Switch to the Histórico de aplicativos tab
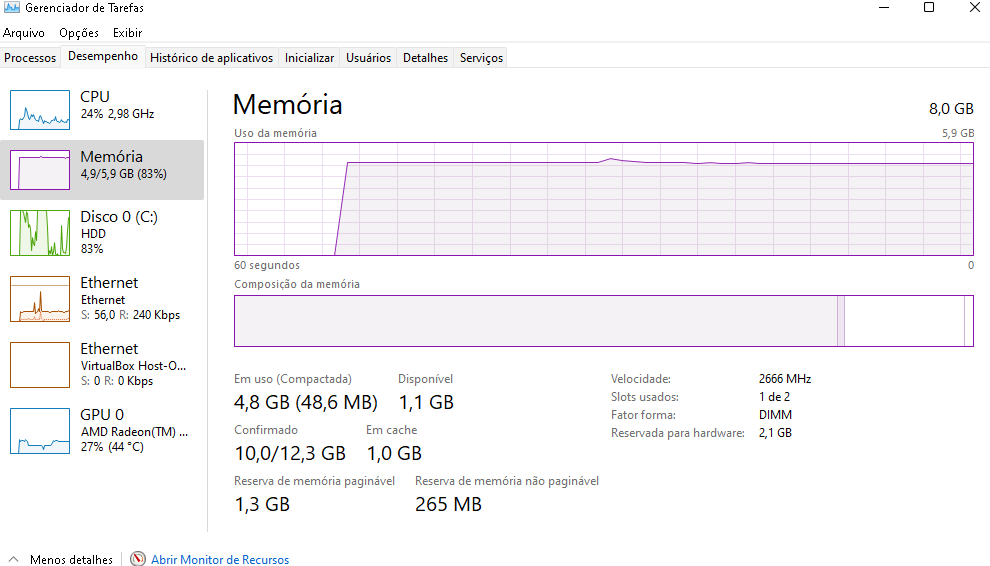 (212, 57)
